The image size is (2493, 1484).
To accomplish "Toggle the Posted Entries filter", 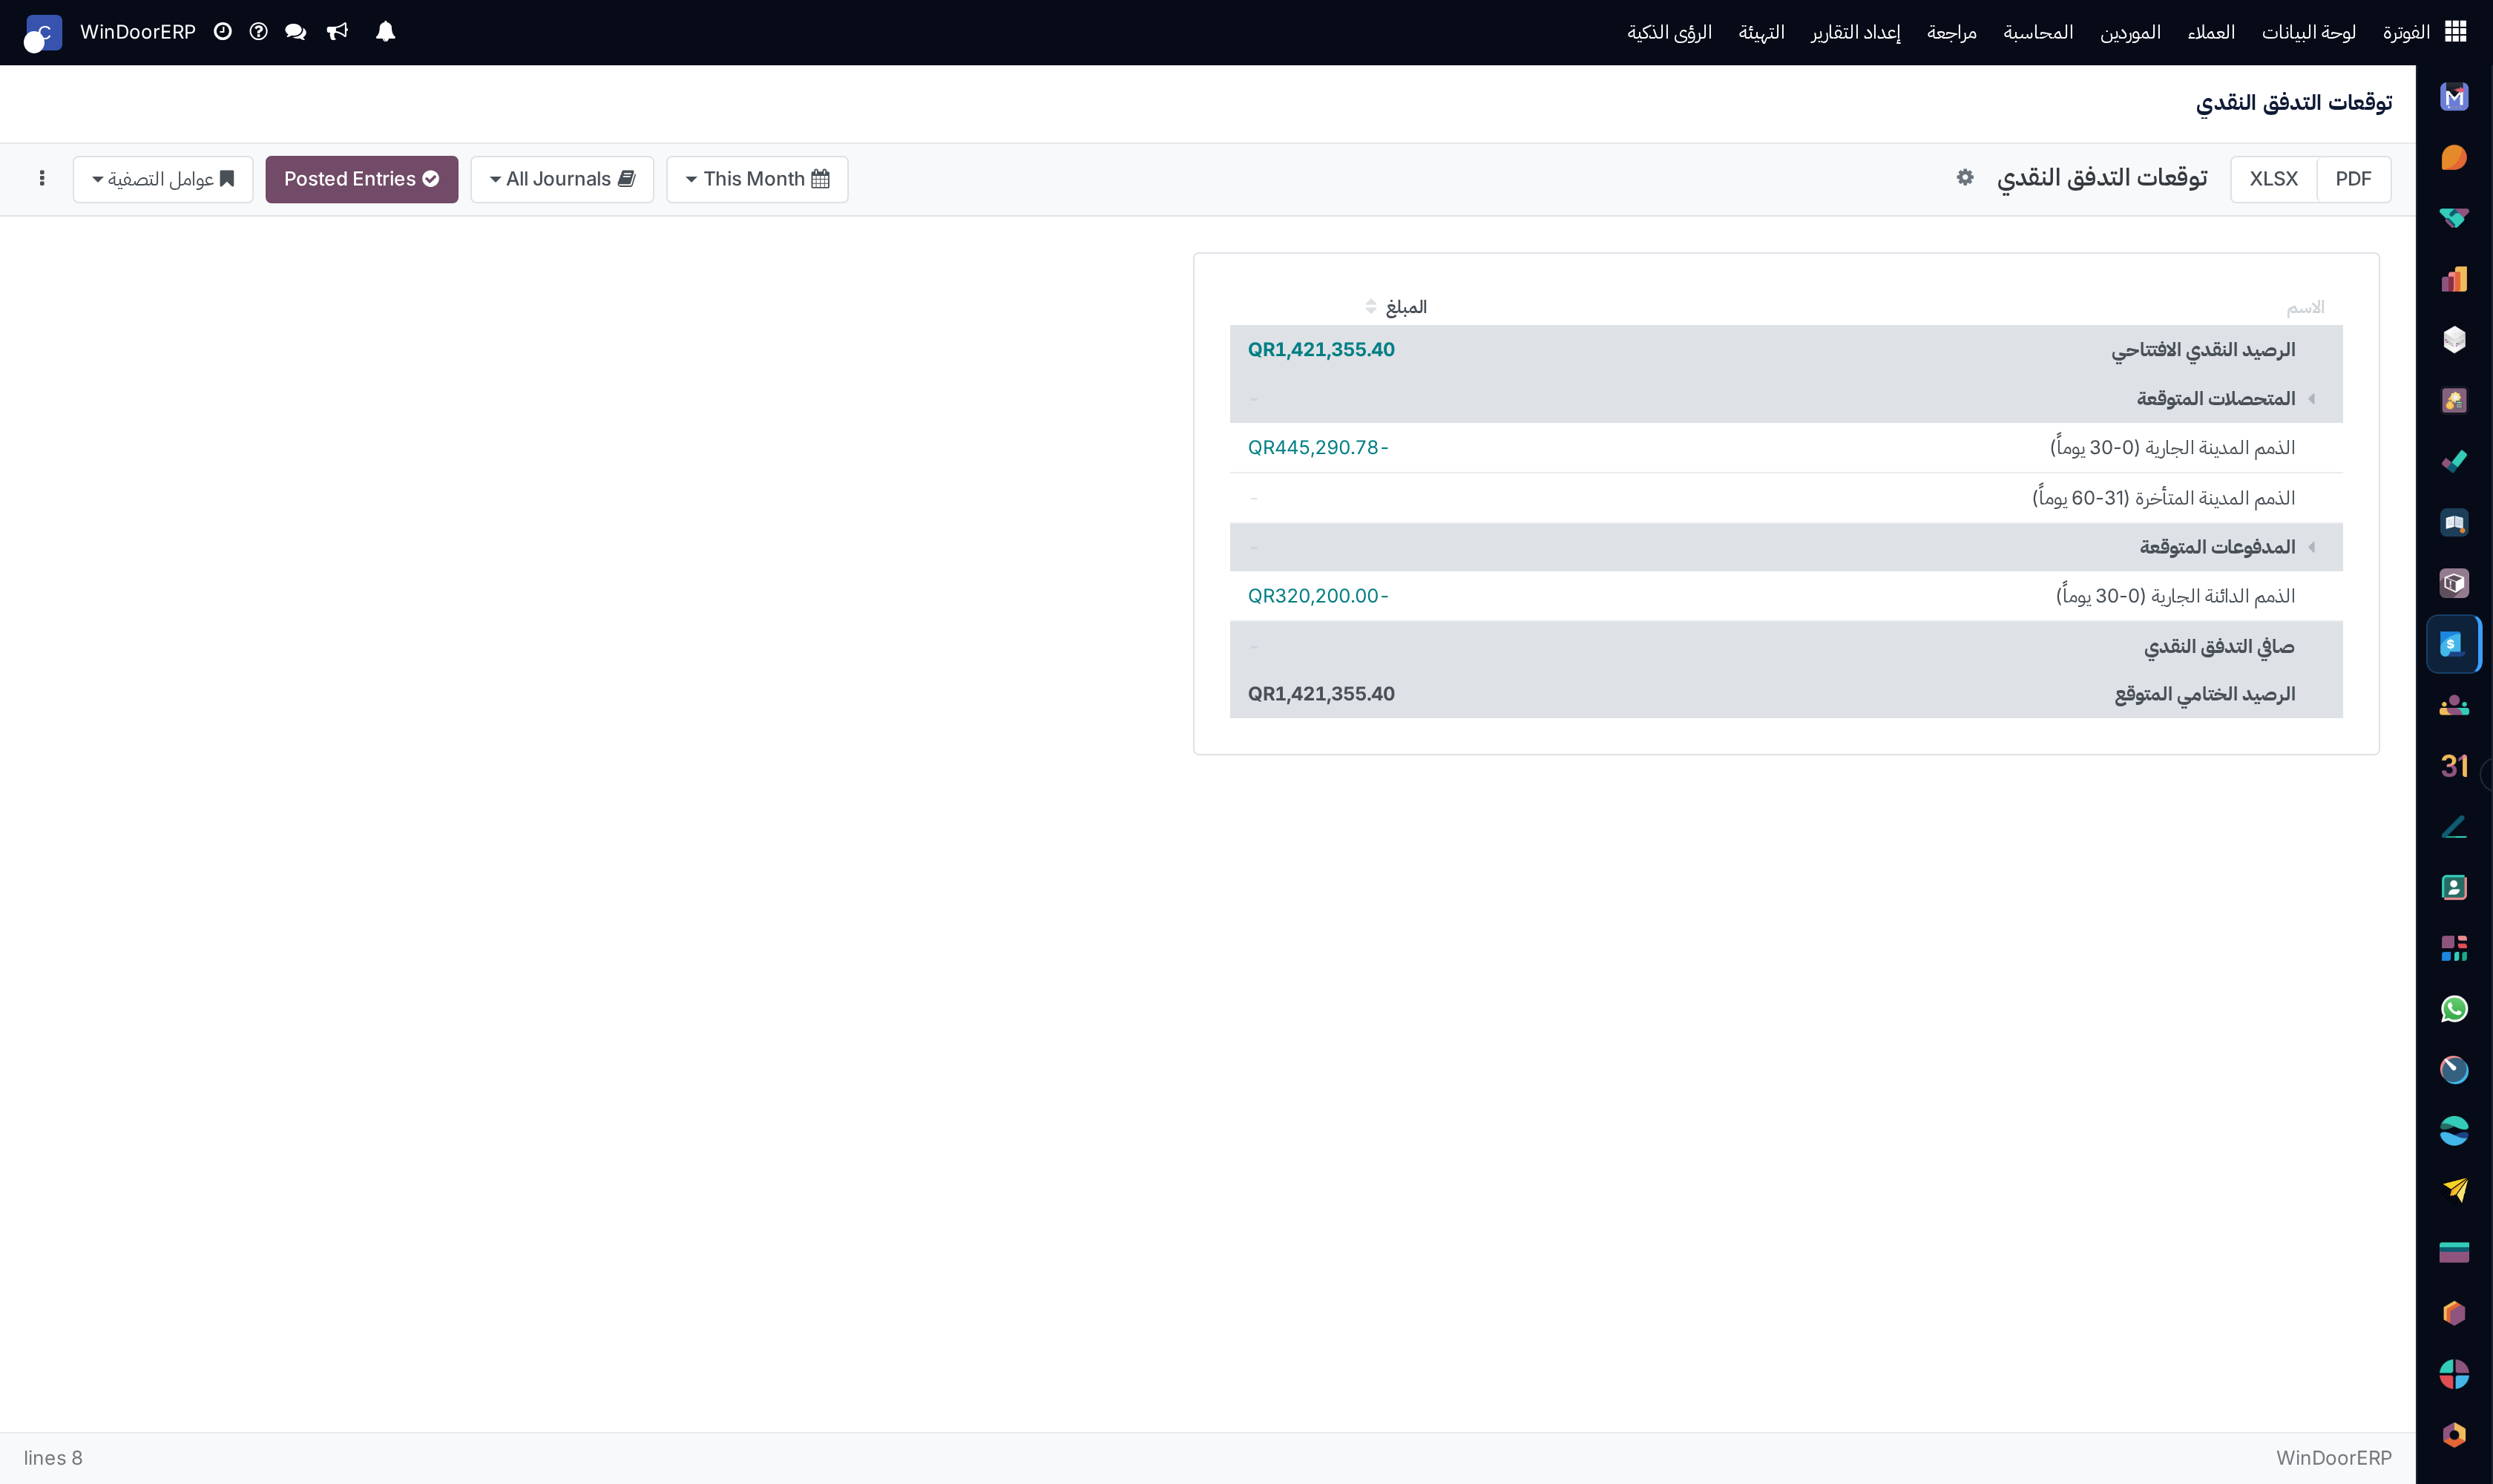I will (x=362, y=179).
